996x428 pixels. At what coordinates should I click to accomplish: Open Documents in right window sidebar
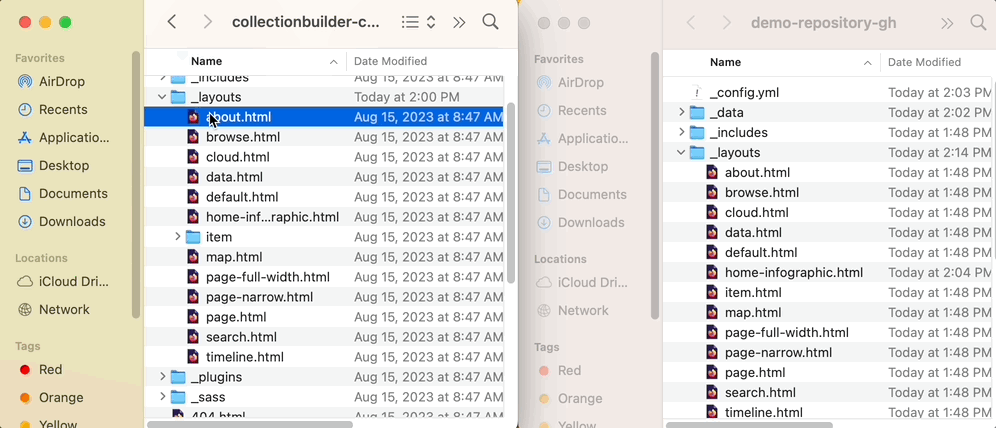tap(591, 194)
